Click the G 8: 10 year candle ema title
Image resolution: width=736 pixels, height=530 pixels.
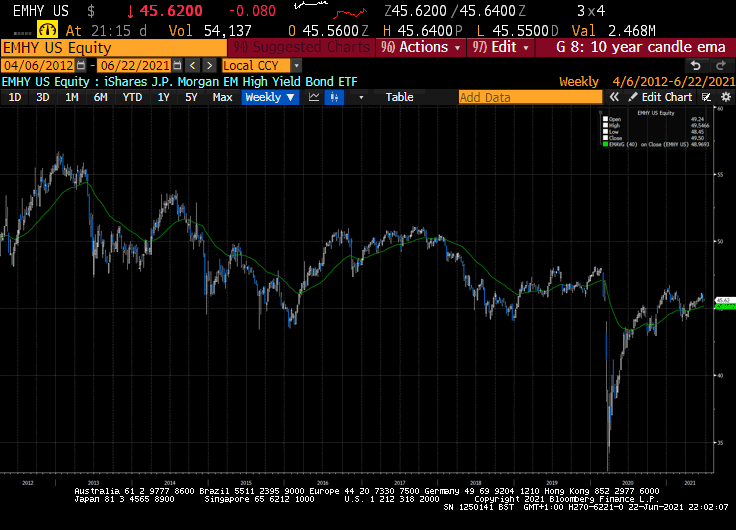(641, 47)
